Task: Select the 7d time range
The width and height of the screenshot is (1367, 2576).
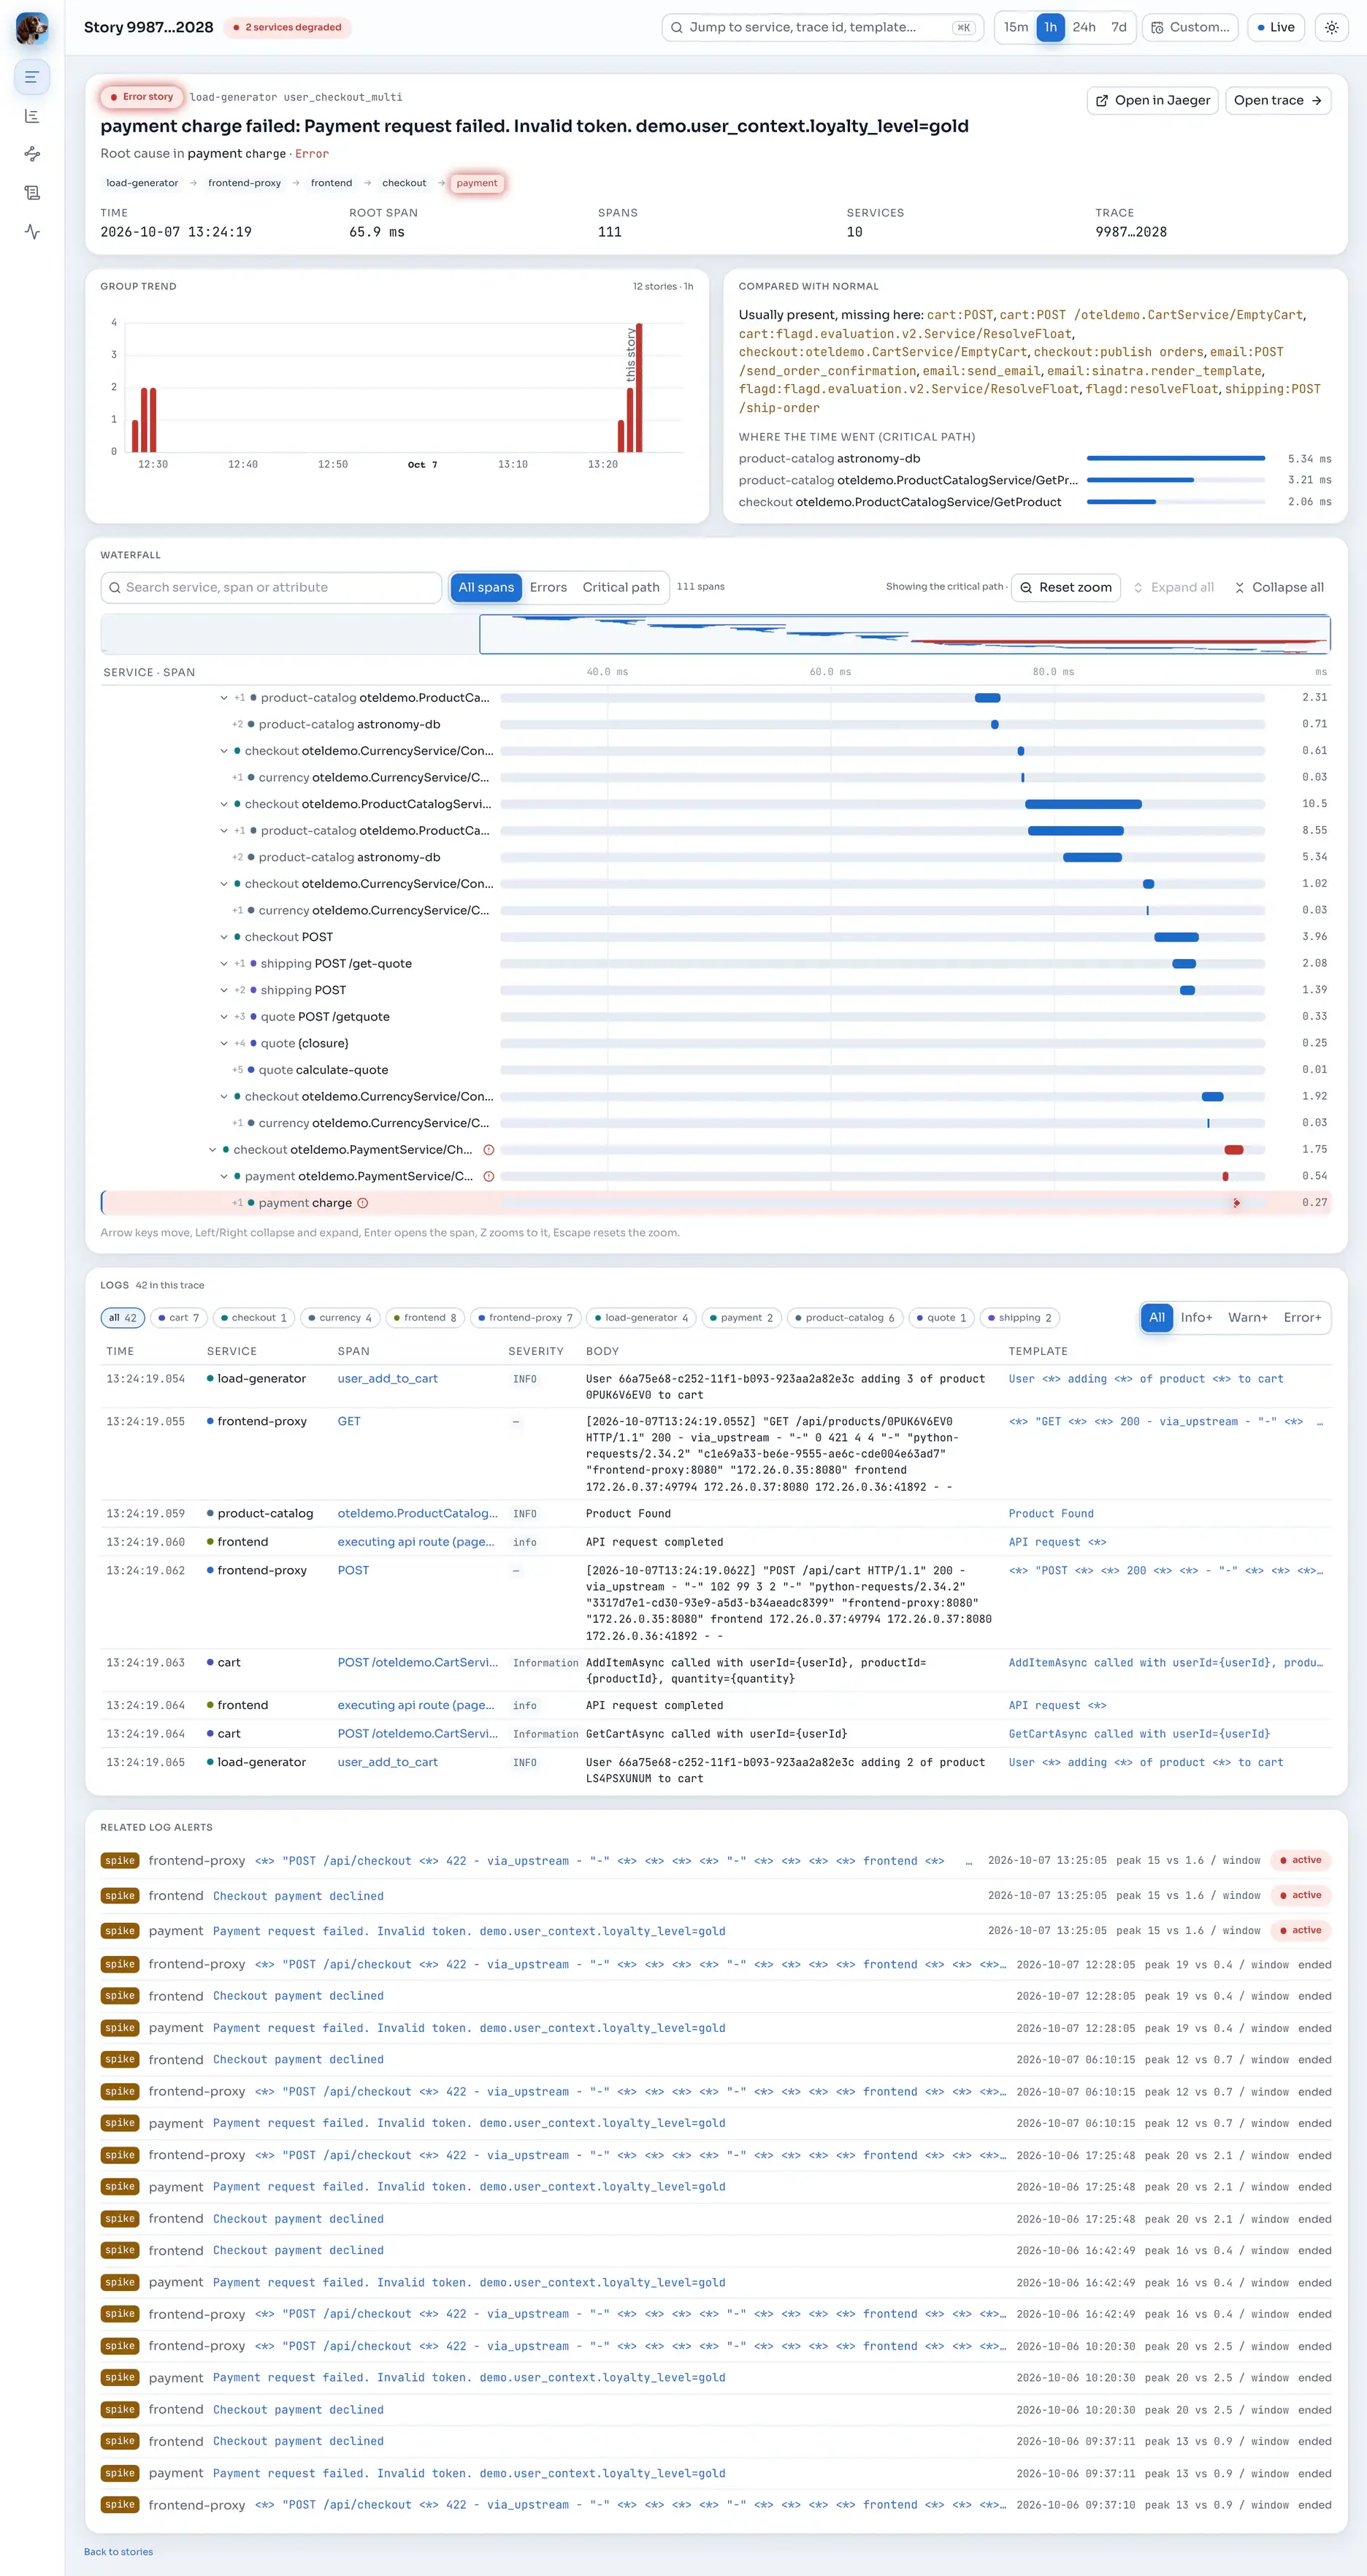Action: click(x=1118, y=28)
